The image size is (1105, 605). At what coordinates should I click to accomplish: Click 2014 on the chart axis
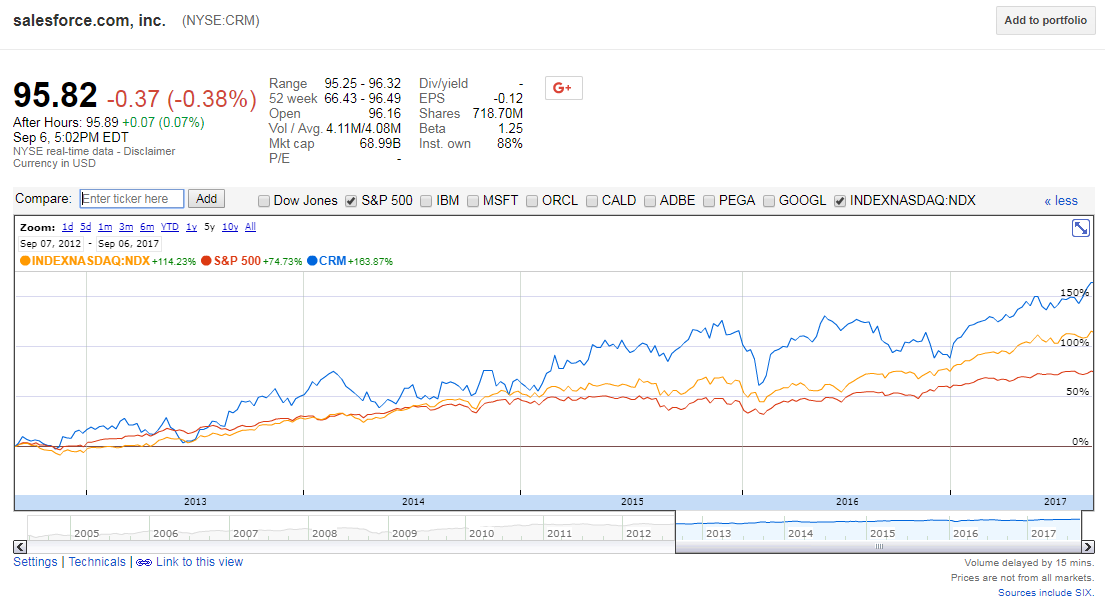point(413,502)
